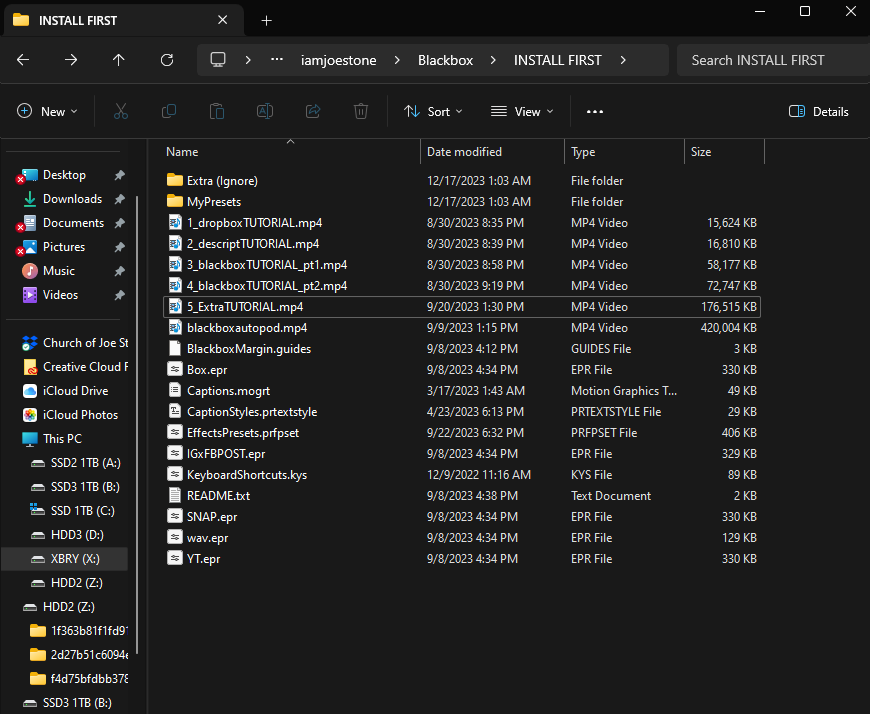
Task: Expand the Sort options dropdown
Action: [433, 111]
